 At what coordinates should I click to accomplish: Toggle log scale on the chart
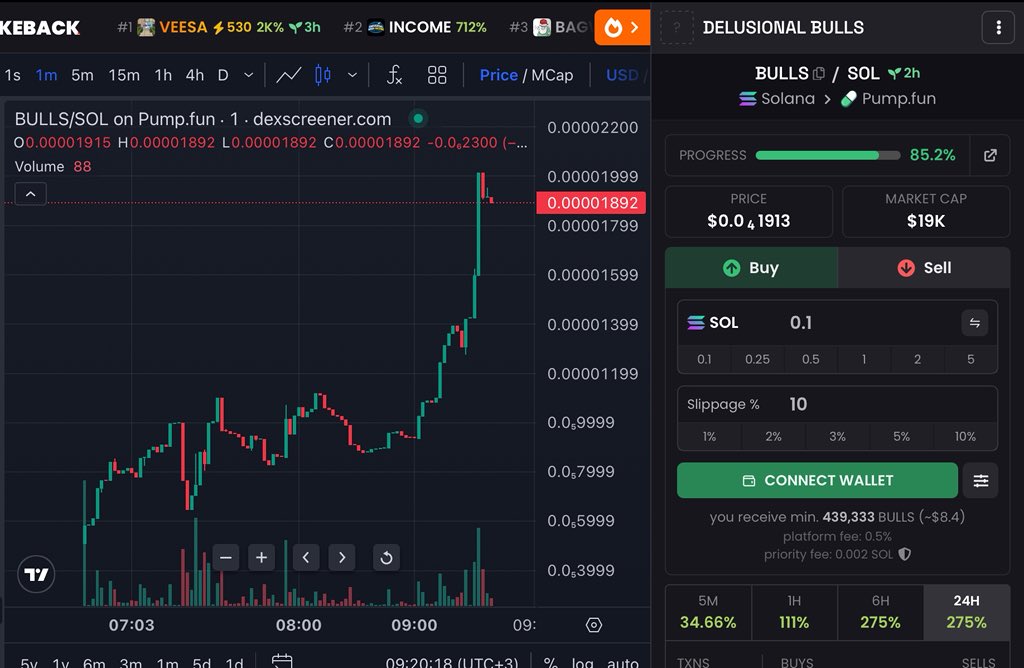(583, 662)
